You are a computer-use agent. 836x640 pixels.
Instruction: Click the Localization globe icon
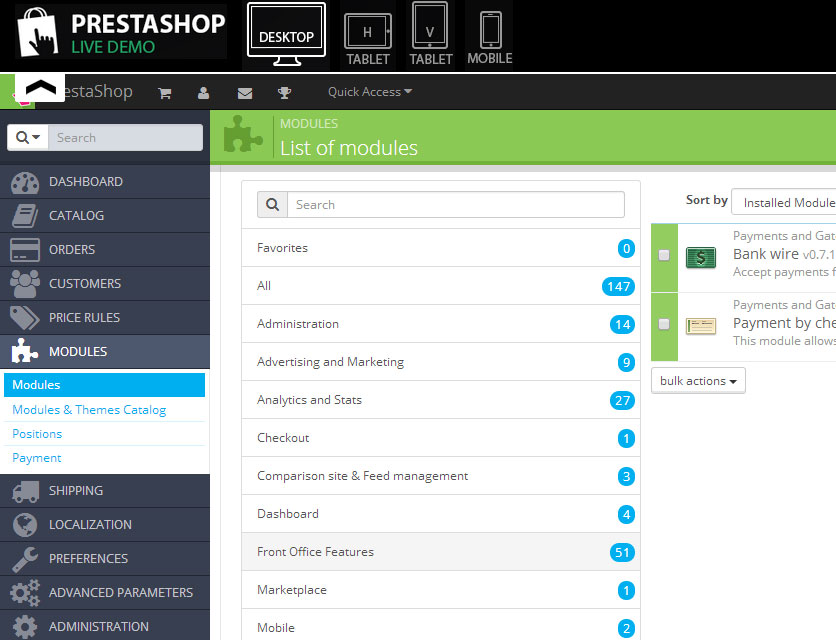25,525
